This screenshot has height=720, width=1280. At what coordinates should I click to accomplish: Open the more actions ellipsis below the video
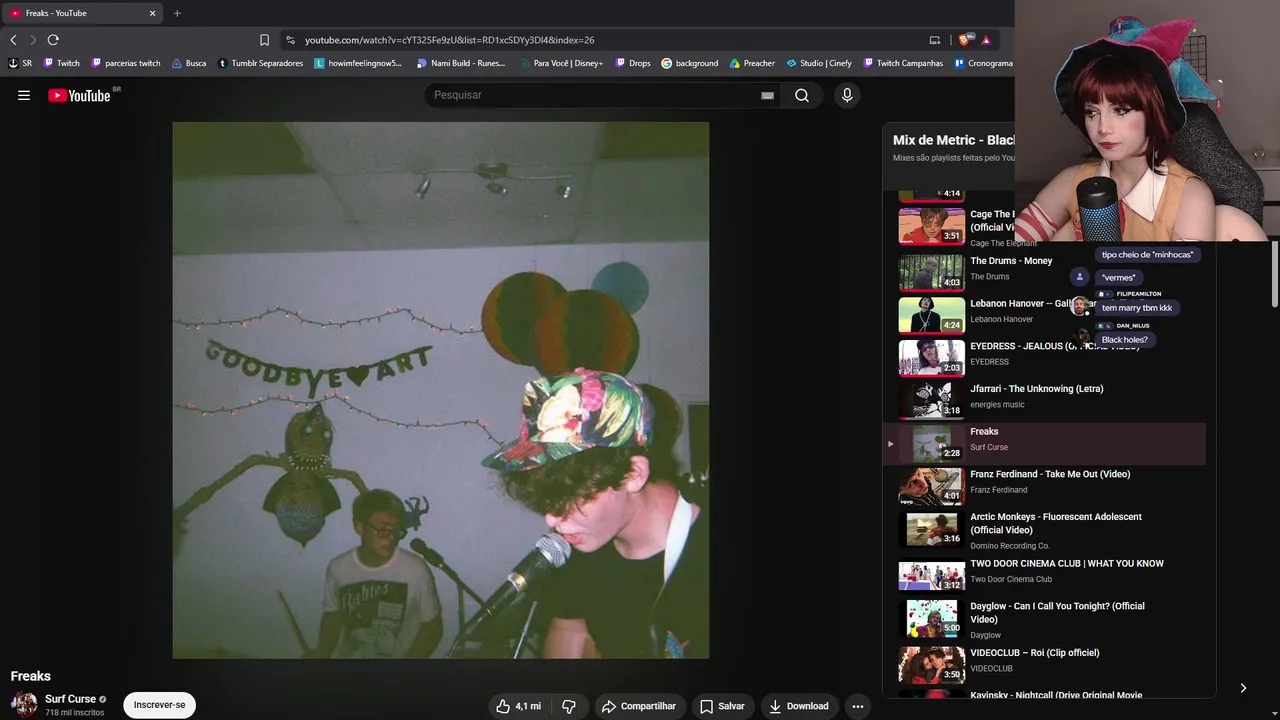point(857,706)
